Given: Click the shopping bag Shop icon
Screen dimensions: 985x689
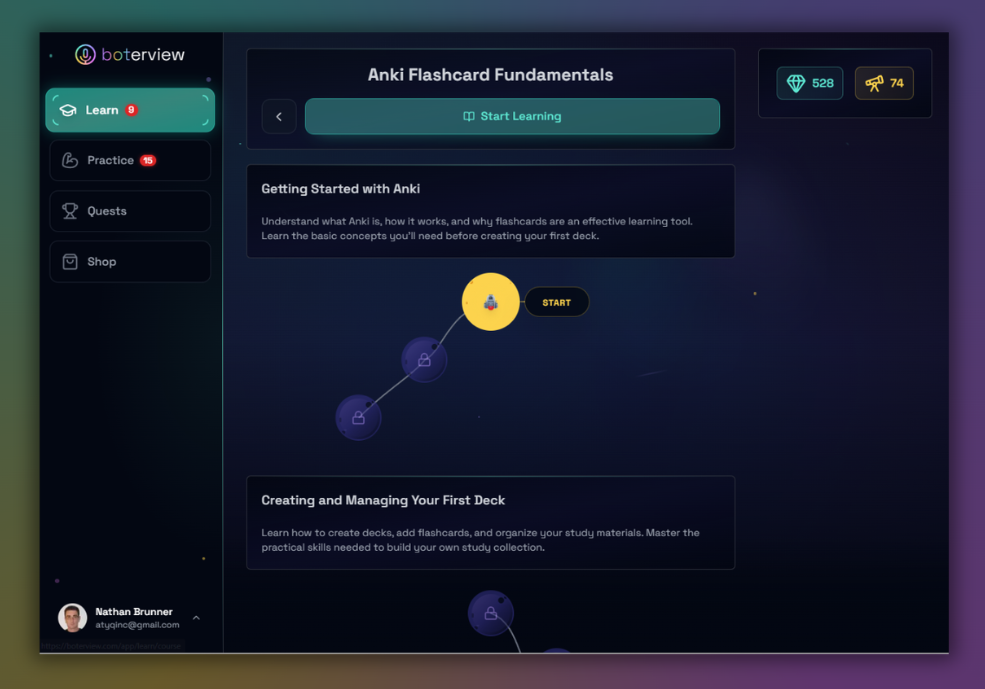Looking at the screenshot, I should pyautogui.click(x=70, y=262).
